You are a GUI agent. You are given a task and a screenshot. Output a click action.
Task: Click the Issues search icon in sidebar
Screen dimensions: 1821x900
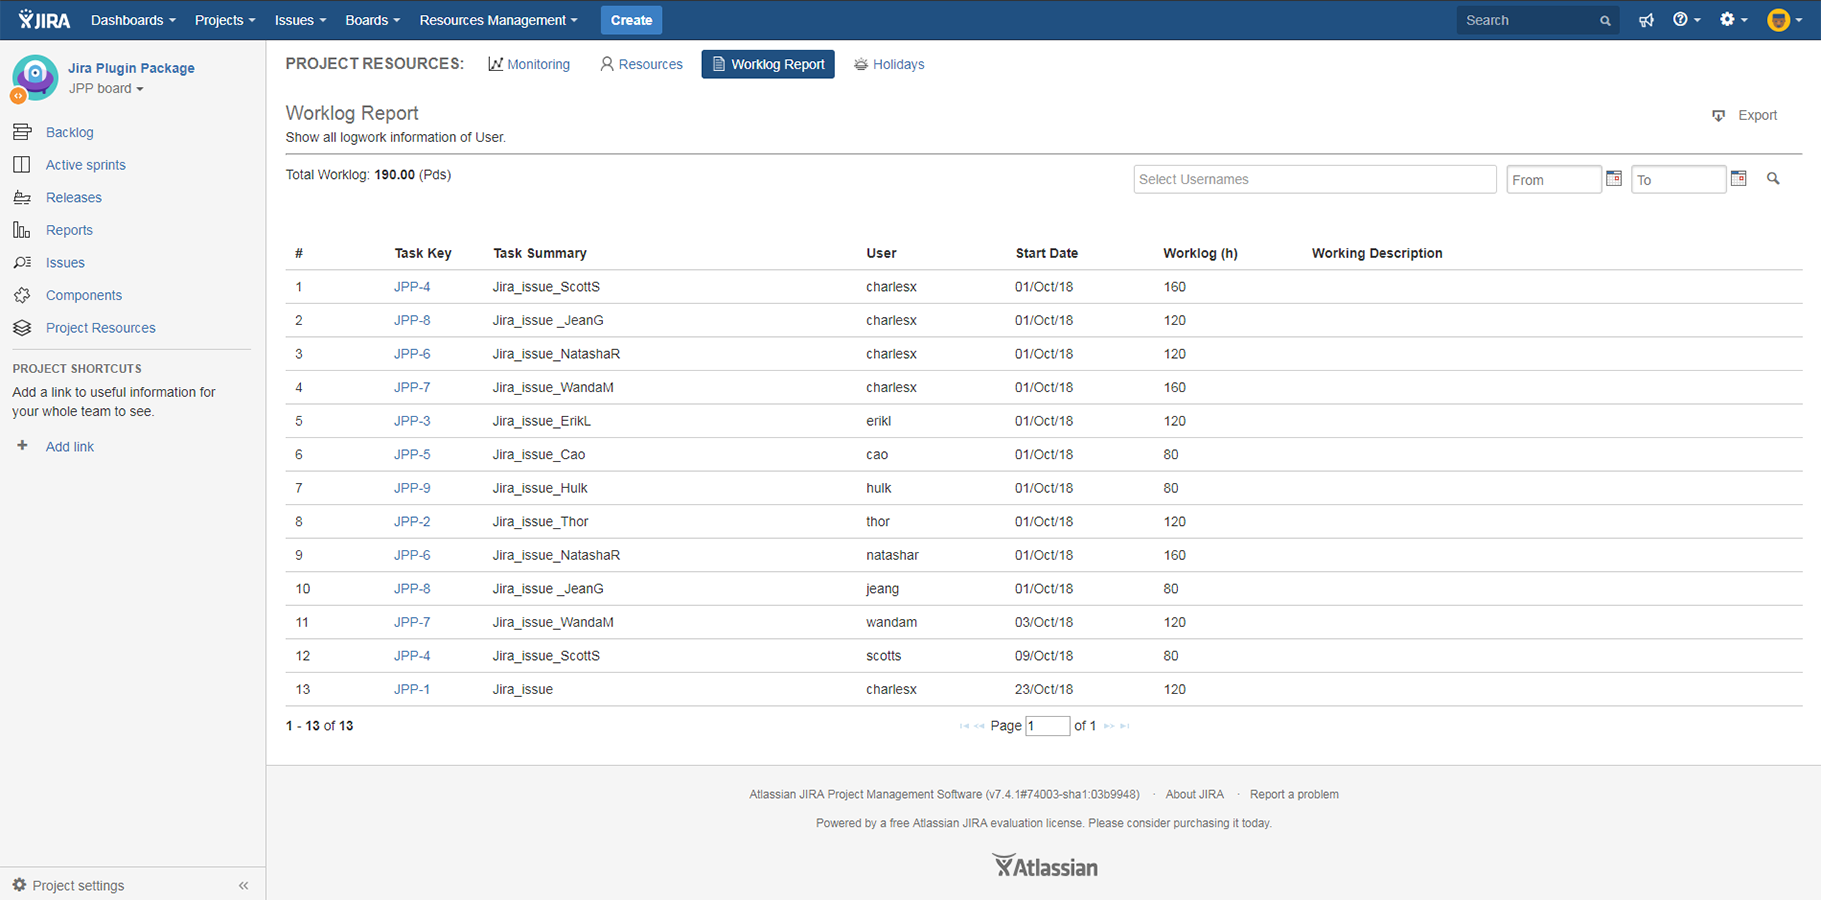coord(22,263)
